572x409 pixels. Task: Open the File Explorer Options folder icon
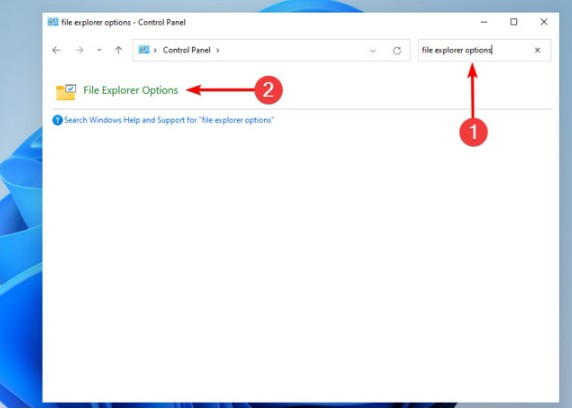coord(66,92)
